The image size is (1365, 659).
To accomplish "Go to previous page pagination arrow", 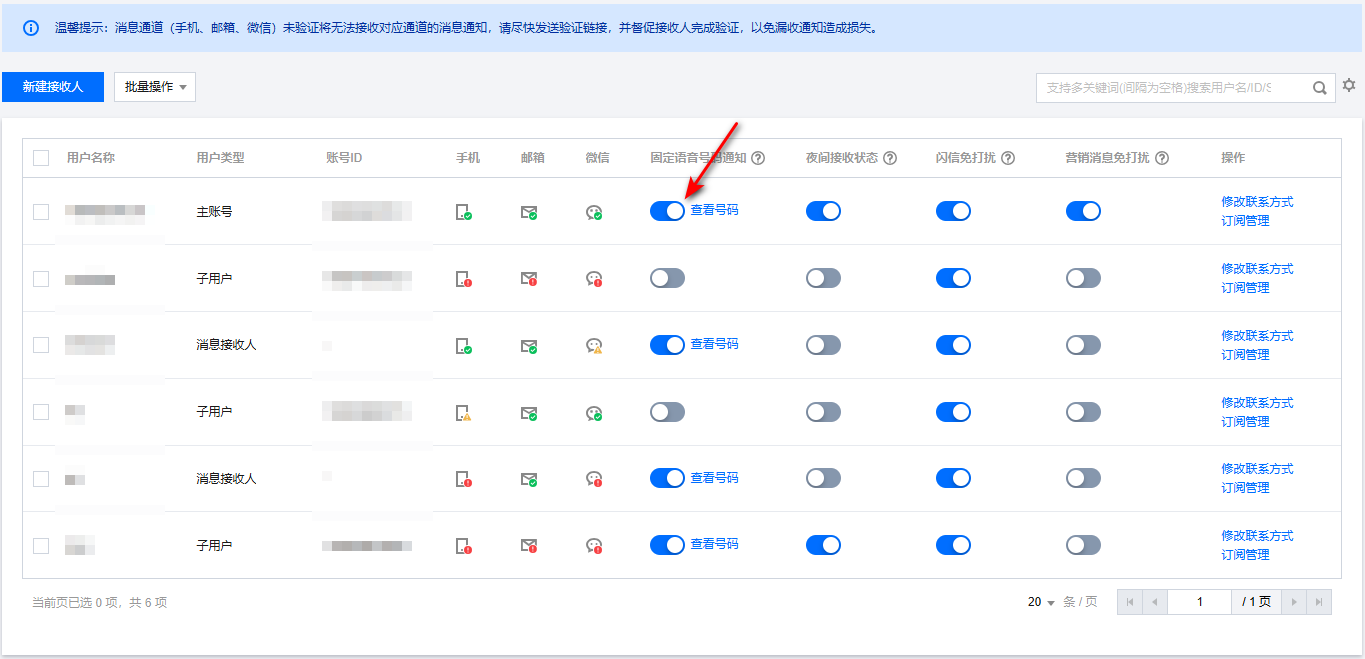I will (x=1155, y=602).
